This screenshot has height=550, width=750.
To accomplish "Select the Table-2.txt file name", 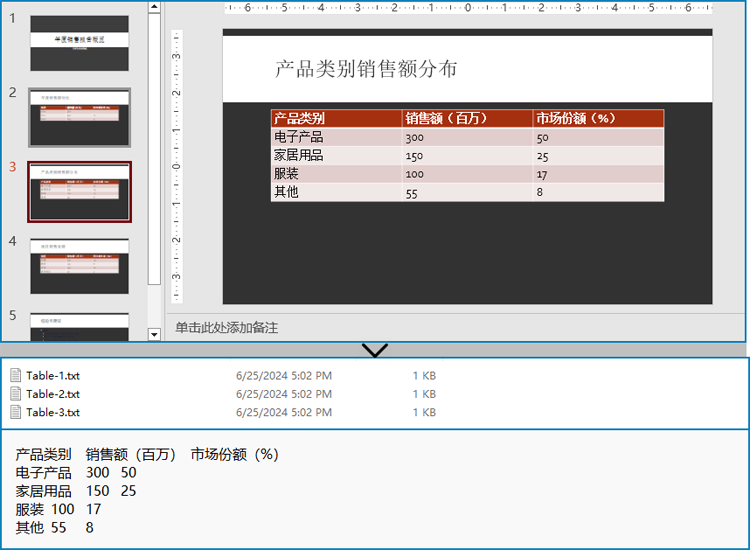I will (53, 394).
